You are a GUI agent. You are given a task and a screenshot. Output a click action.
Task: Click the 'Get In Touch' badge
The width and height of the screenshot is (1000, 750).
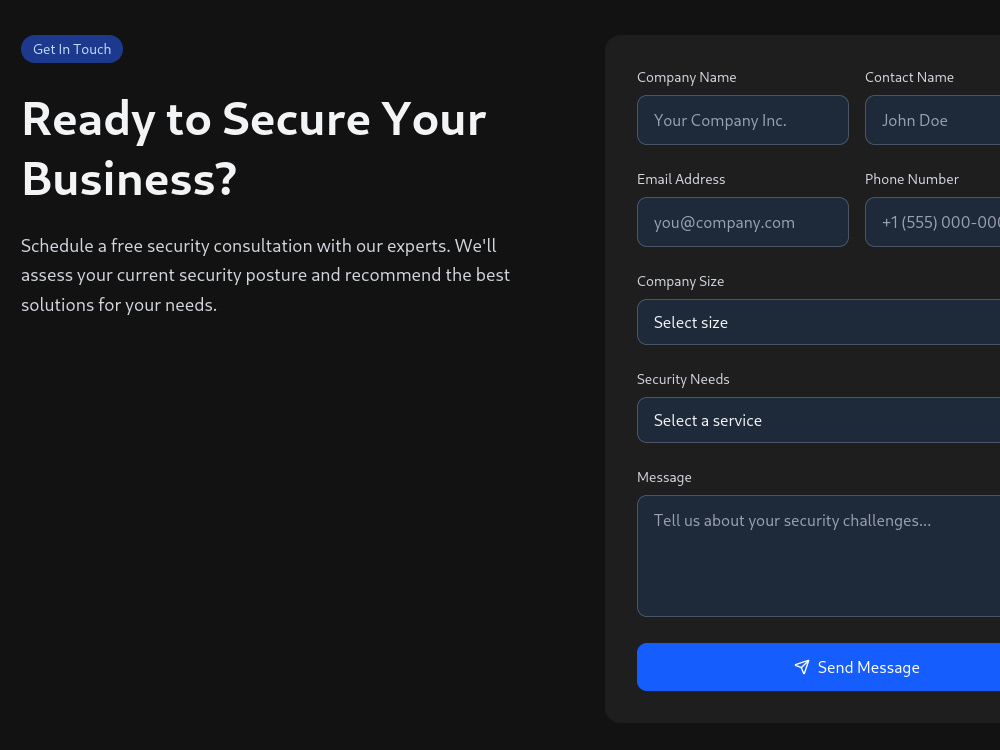click(x=72, y=49)
